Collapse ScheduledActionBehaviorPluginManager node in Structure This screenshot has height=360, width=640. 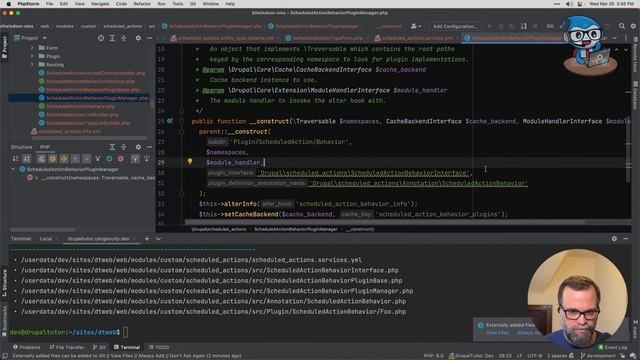point(13,169)
